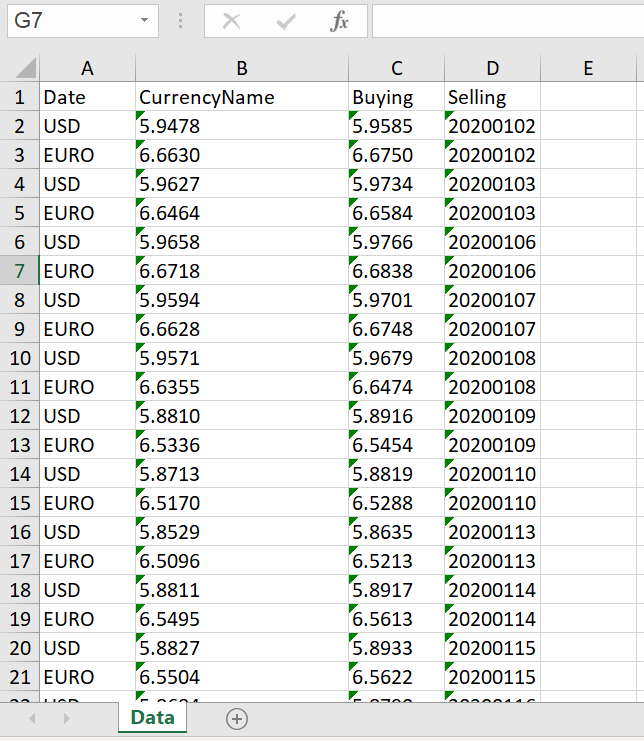Expand the Name Box dropdown arrow
This screenshot has width=644, height=741.
click(x=146, y=21)
